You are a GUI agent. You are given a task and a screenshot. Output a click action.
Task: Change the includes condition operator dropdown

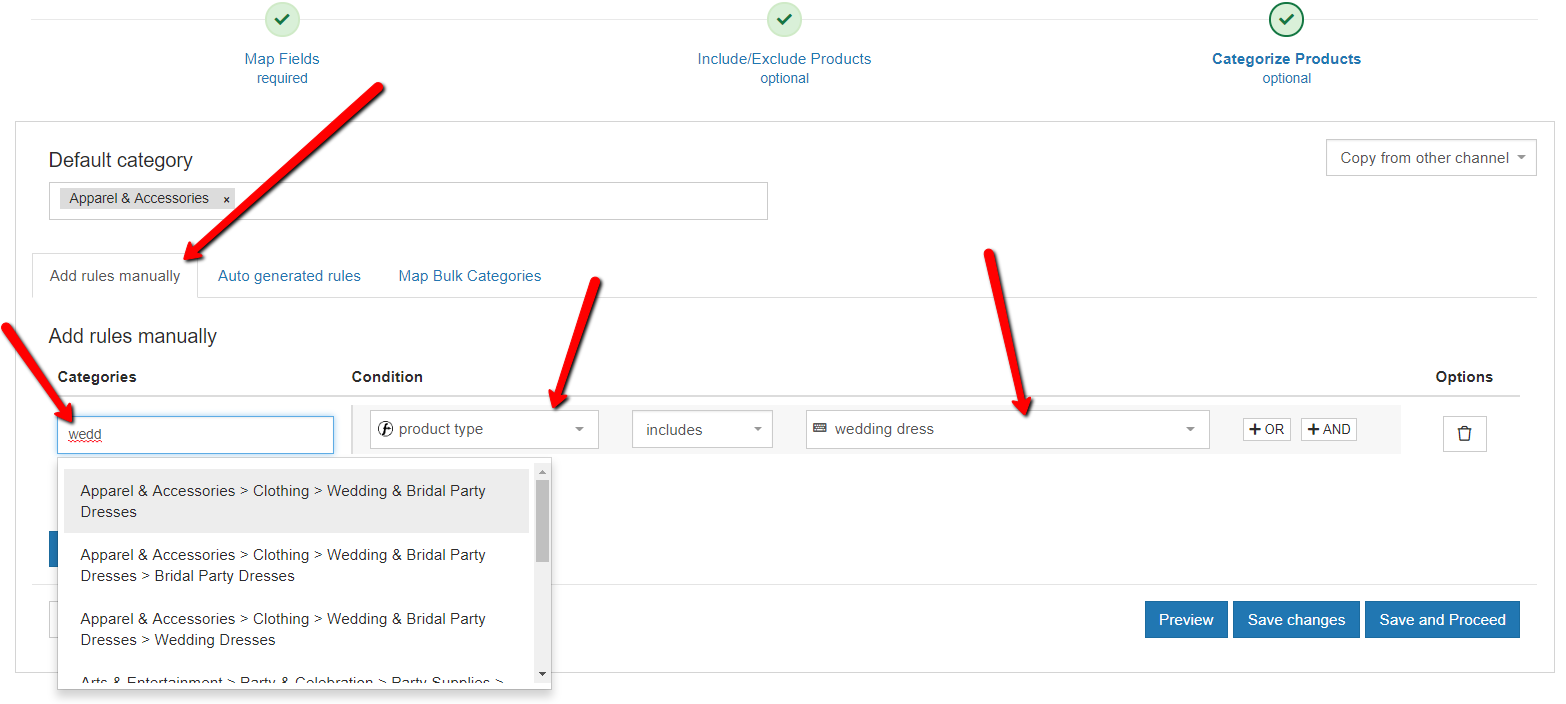click(702, 430)
